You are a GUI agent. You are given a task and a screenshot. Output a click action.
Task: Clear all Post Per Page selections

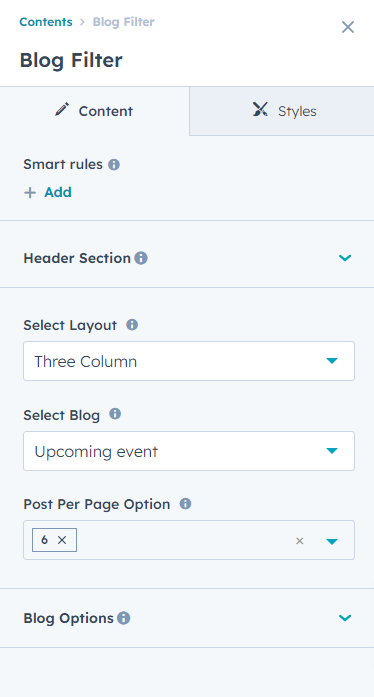point(300,541)
